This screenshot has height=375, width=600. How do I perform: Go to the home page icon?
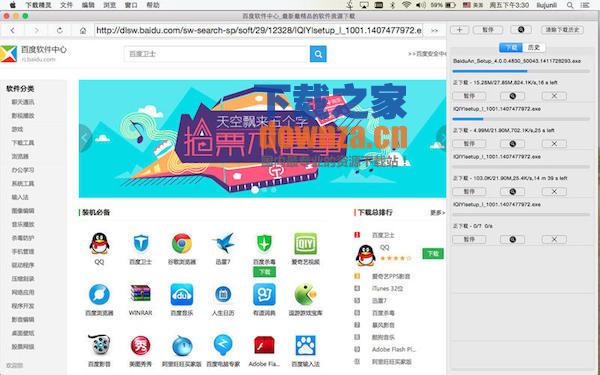tap(83, 31)
